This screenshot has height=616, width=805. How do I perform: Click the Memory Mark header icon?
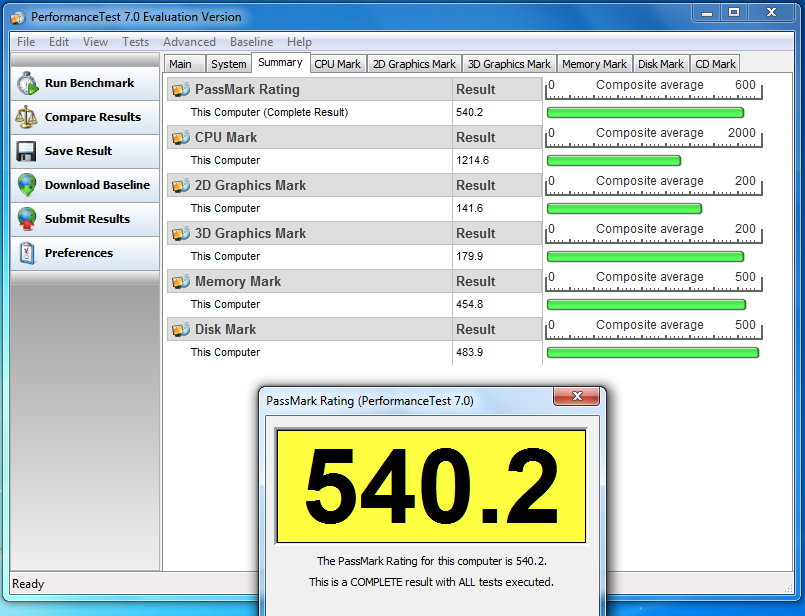(x=181, y=281)
